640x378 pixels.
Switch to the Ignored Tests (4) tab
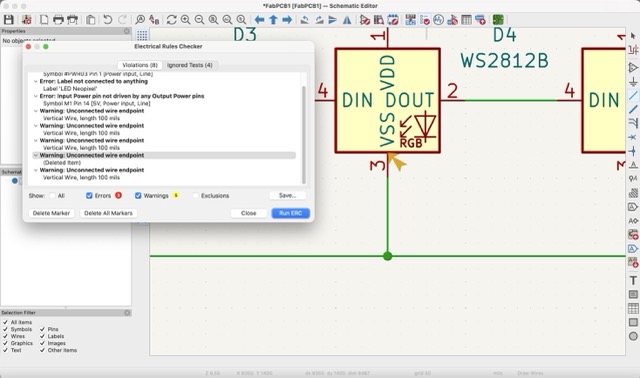[x=190, y=65]
